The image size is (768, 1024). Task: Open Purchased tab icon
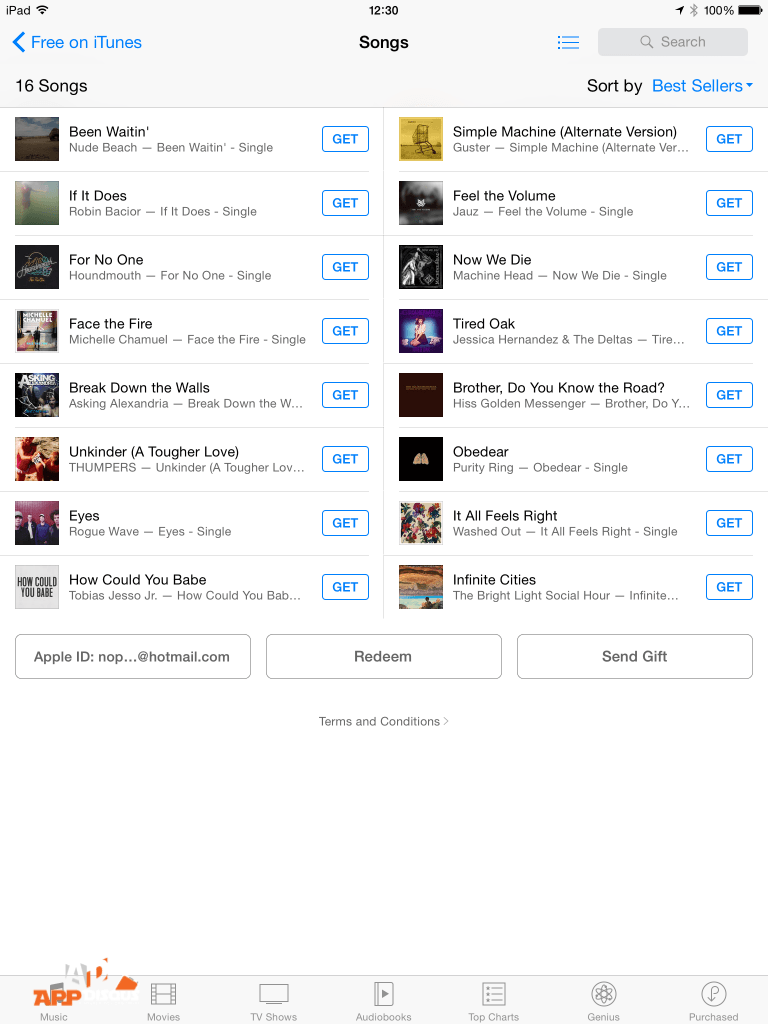(x=714, y=994)
